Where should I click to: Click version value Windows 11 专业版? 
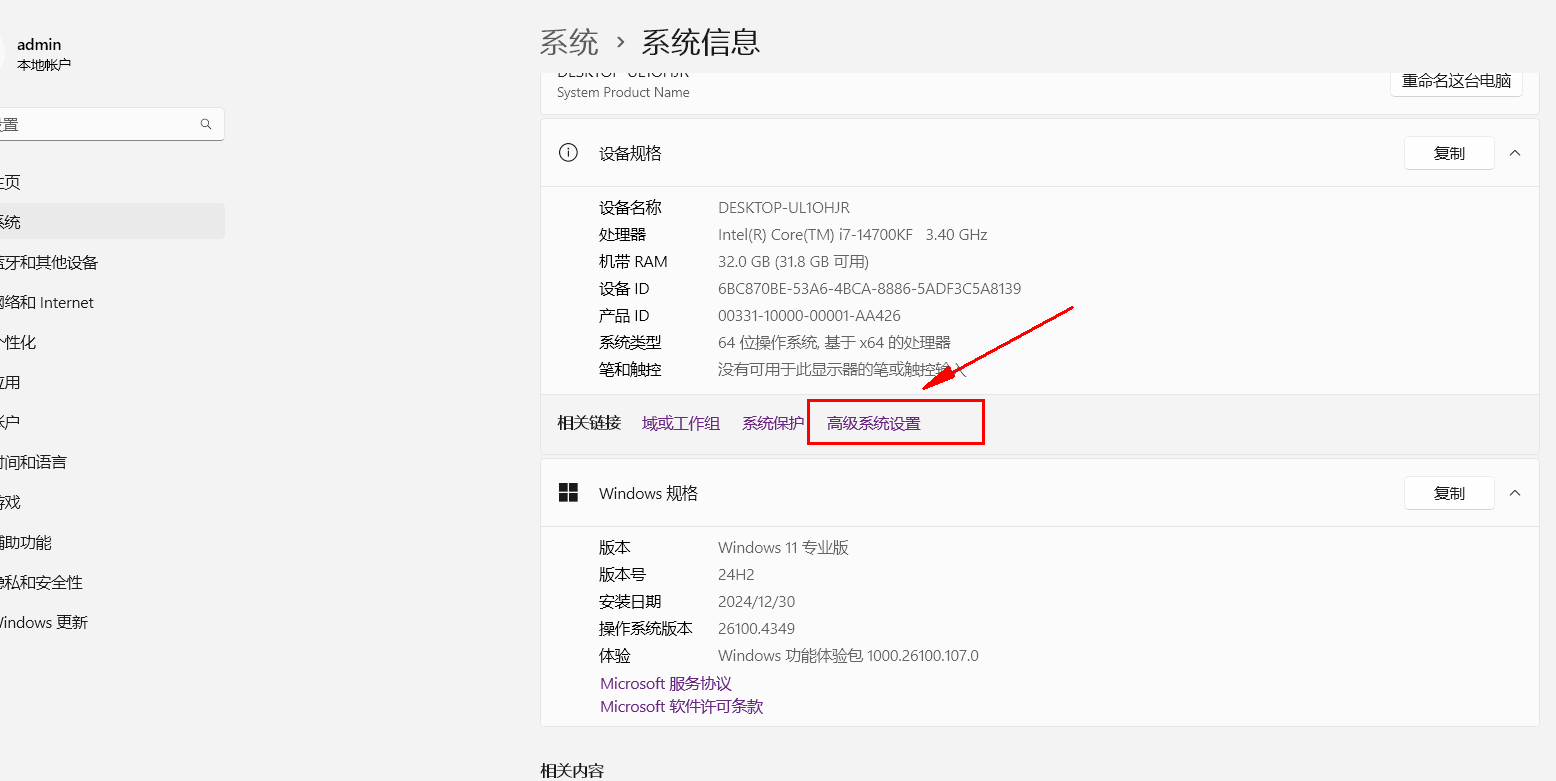coord(783,548)
